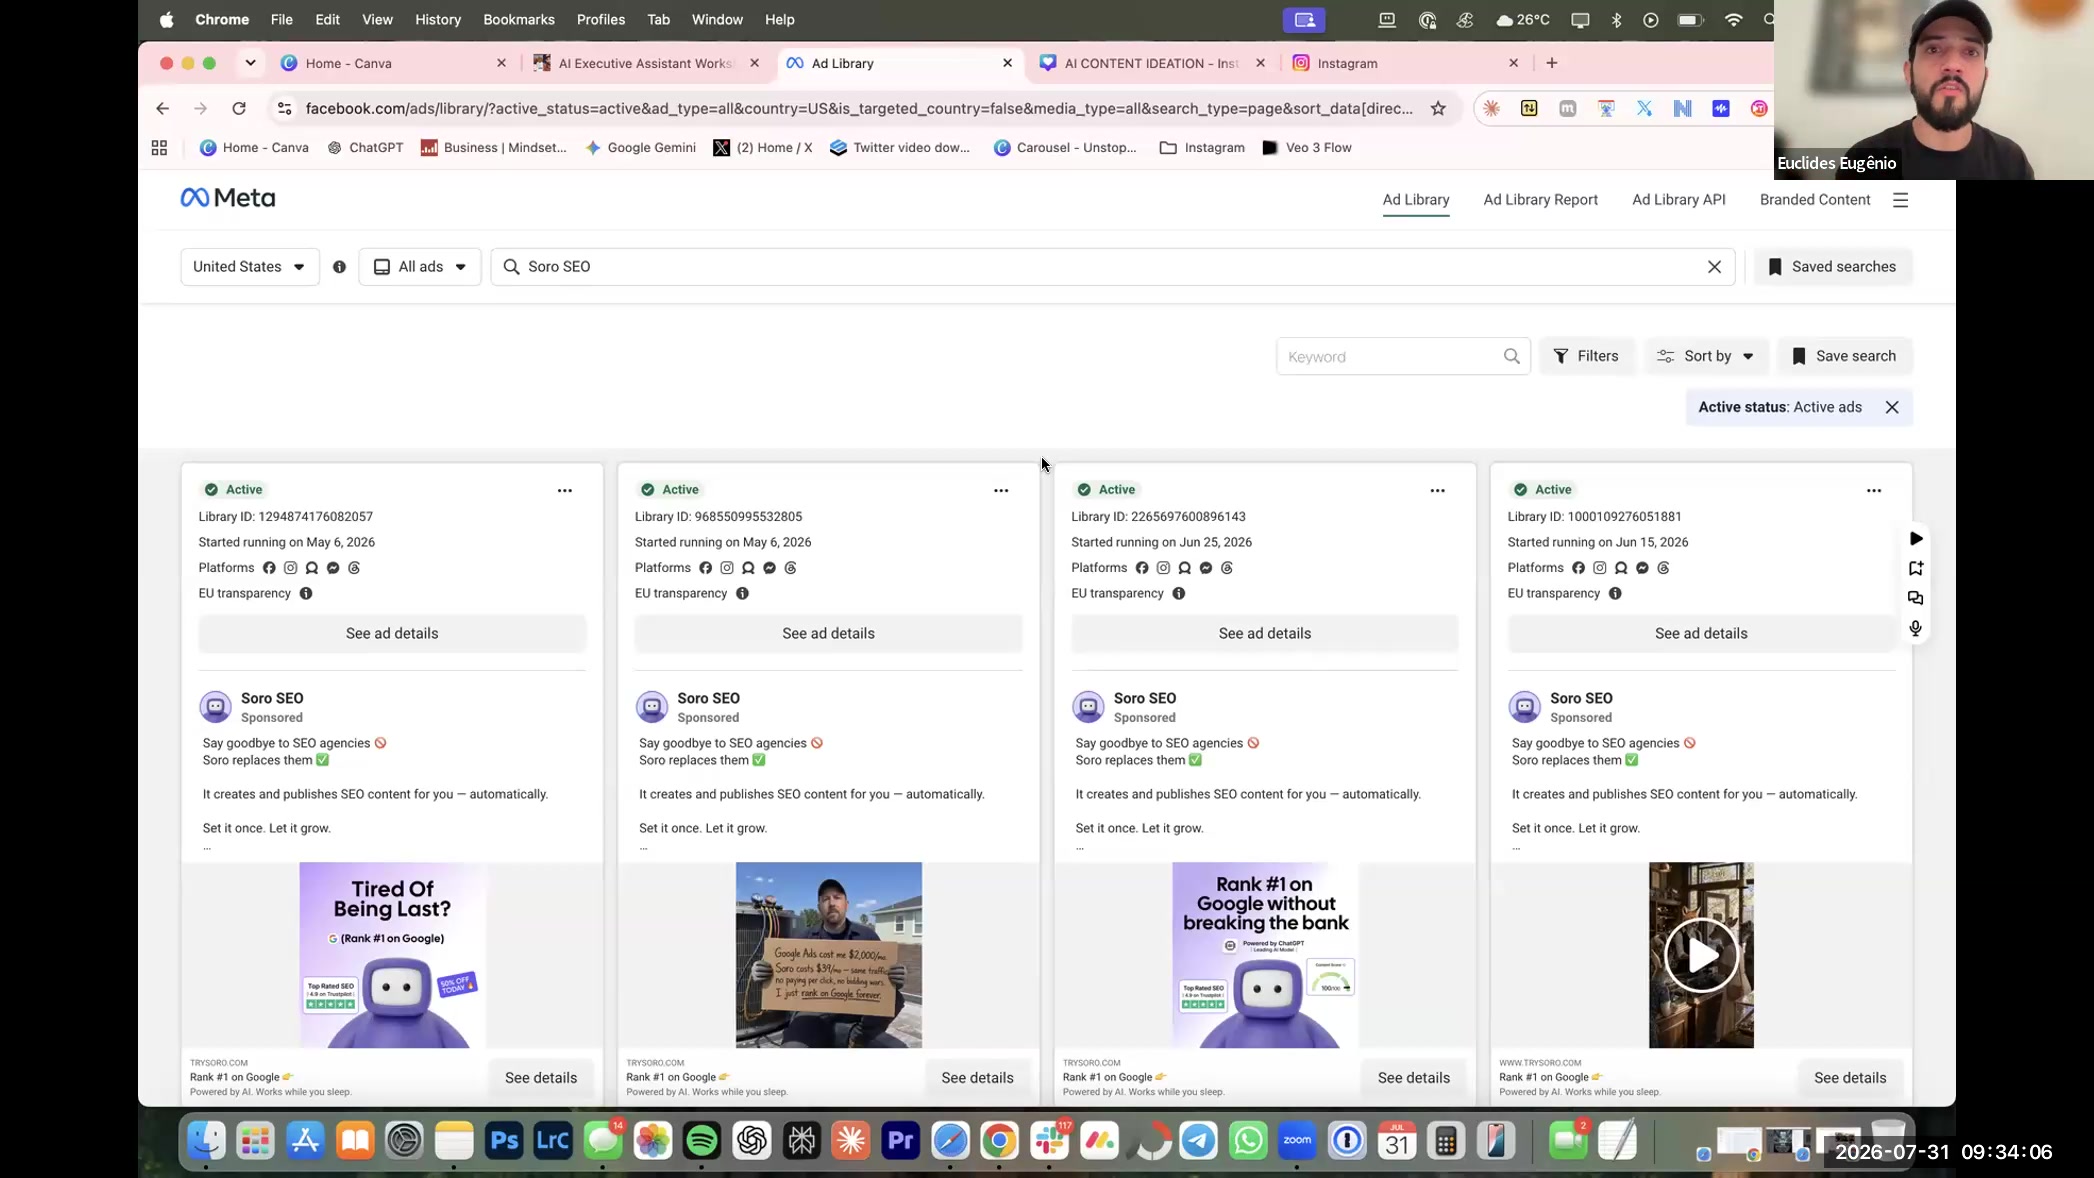Open options menu for ad 1000109276051881
Image resolution: width=2094 pixels, height=1178 pixels.
coord(1874,490)
